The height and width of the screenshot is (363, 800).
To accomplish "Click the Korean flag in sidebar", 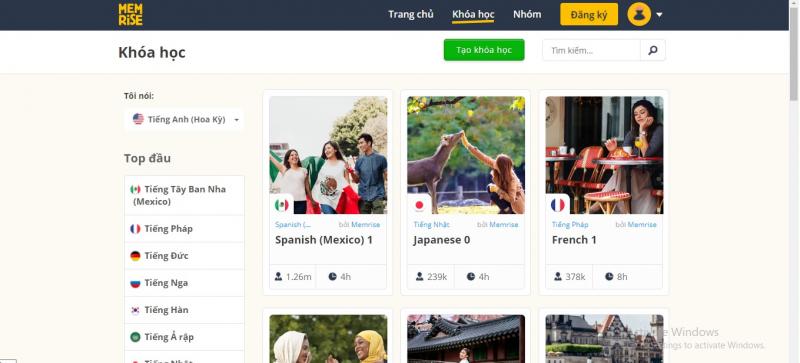I will (135, 310).
